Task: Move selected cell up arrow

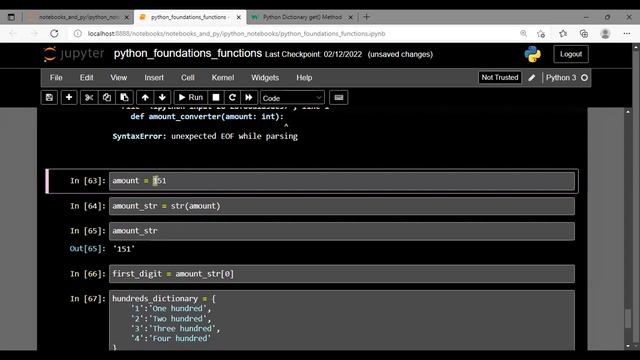Action: (x=145, y=98)
